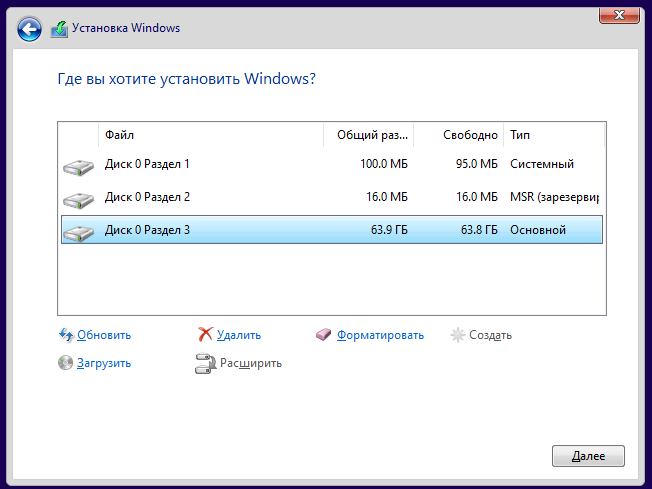
Task: Select the Форматировать link
Action: click(380, 335)
